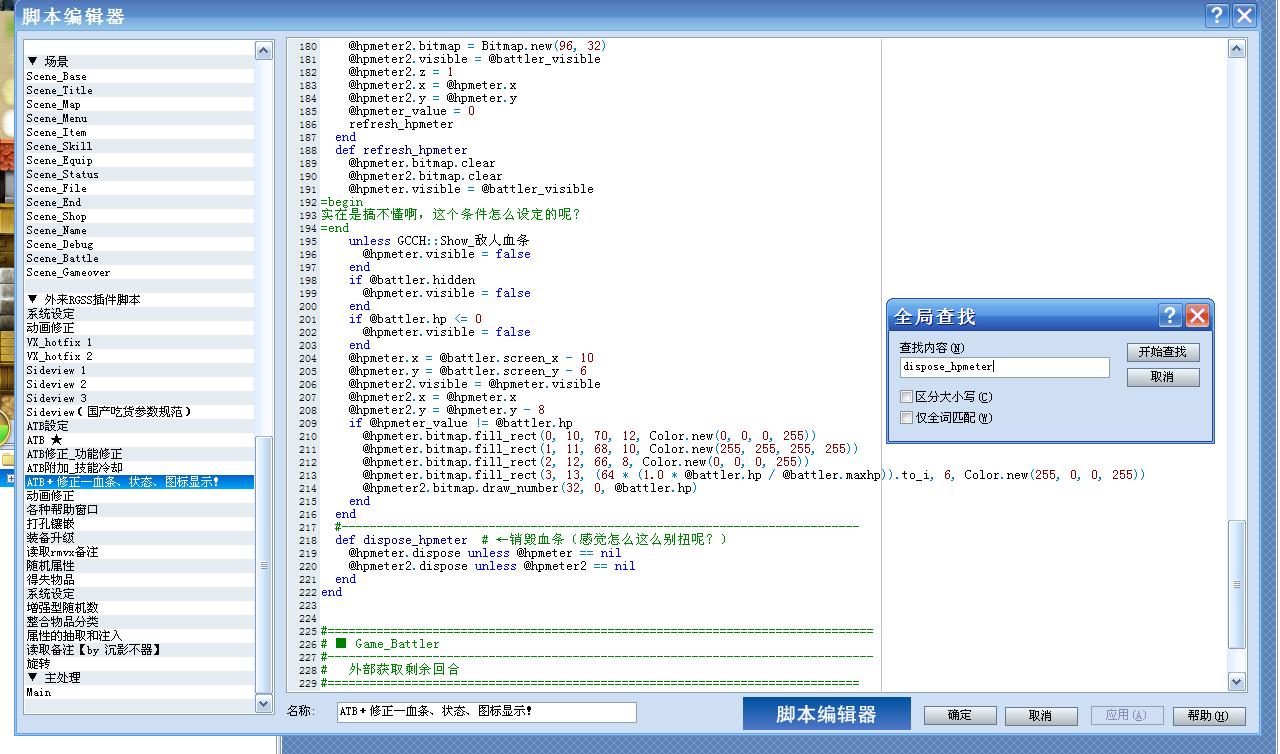The image size is (1280, 754).
Task: Select 装备升级 in the script list
Action: [139, 538]
